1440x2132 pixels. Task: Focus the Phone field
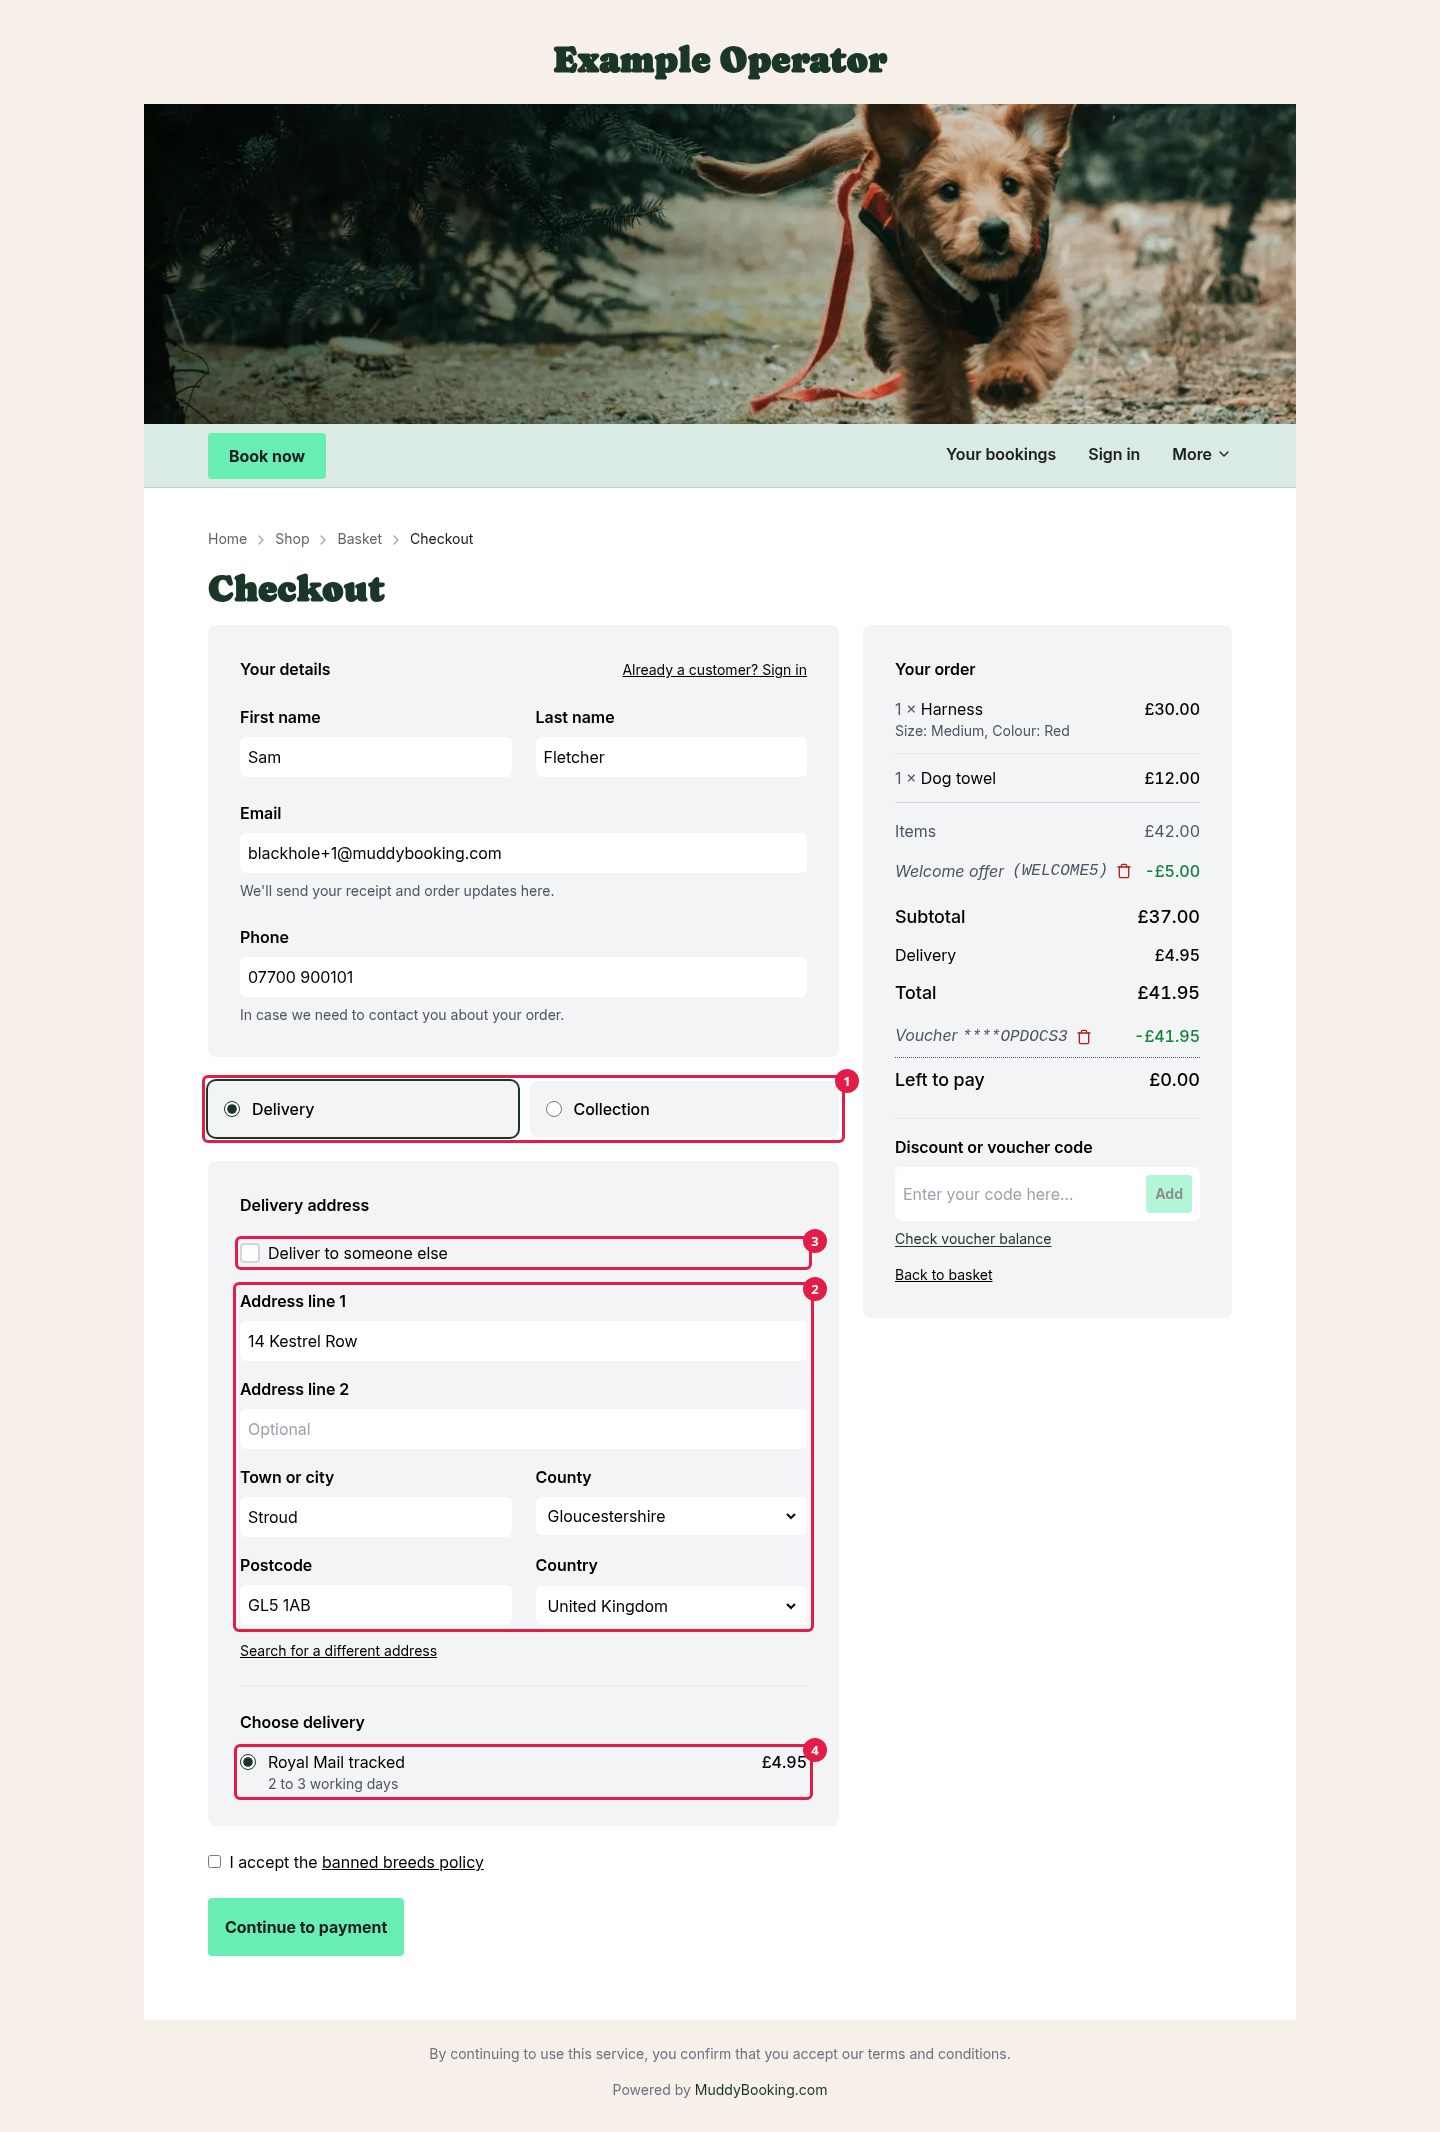point(523,977)
